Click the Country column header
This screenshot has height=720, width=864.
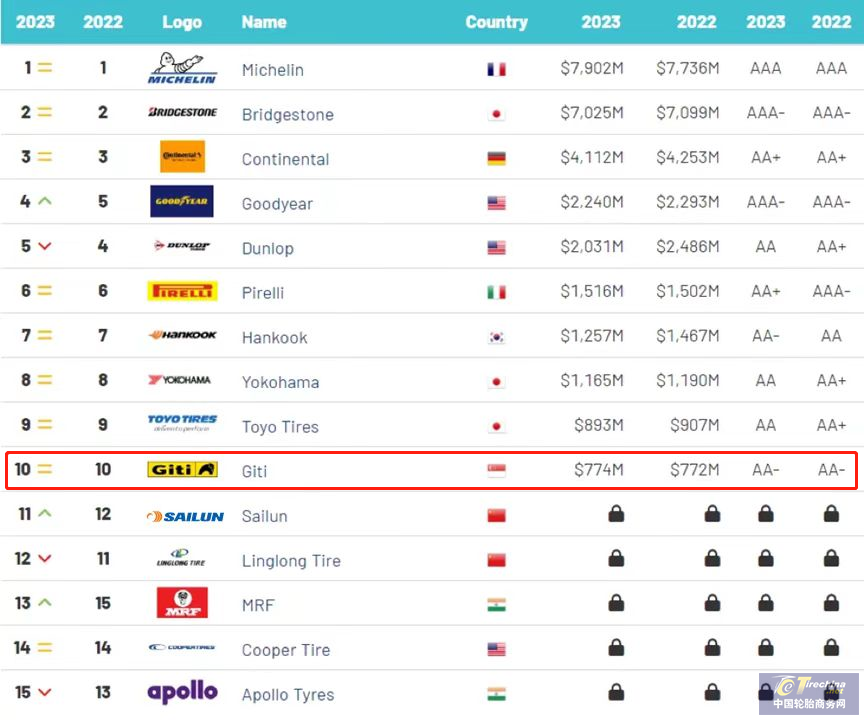point(496,22)
